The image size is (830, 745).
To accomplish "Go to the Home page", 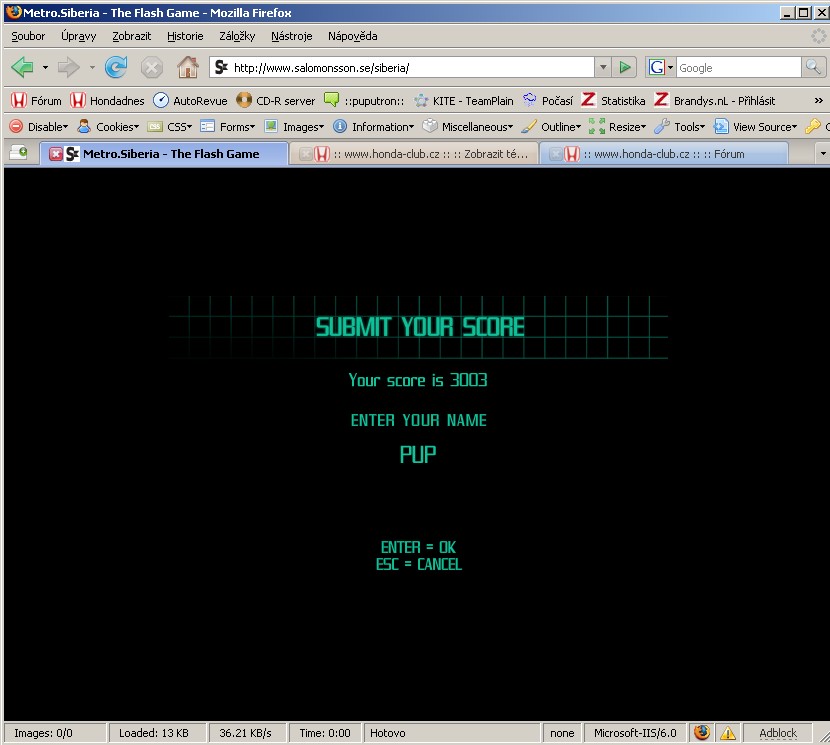I will [x=187, y=68].
